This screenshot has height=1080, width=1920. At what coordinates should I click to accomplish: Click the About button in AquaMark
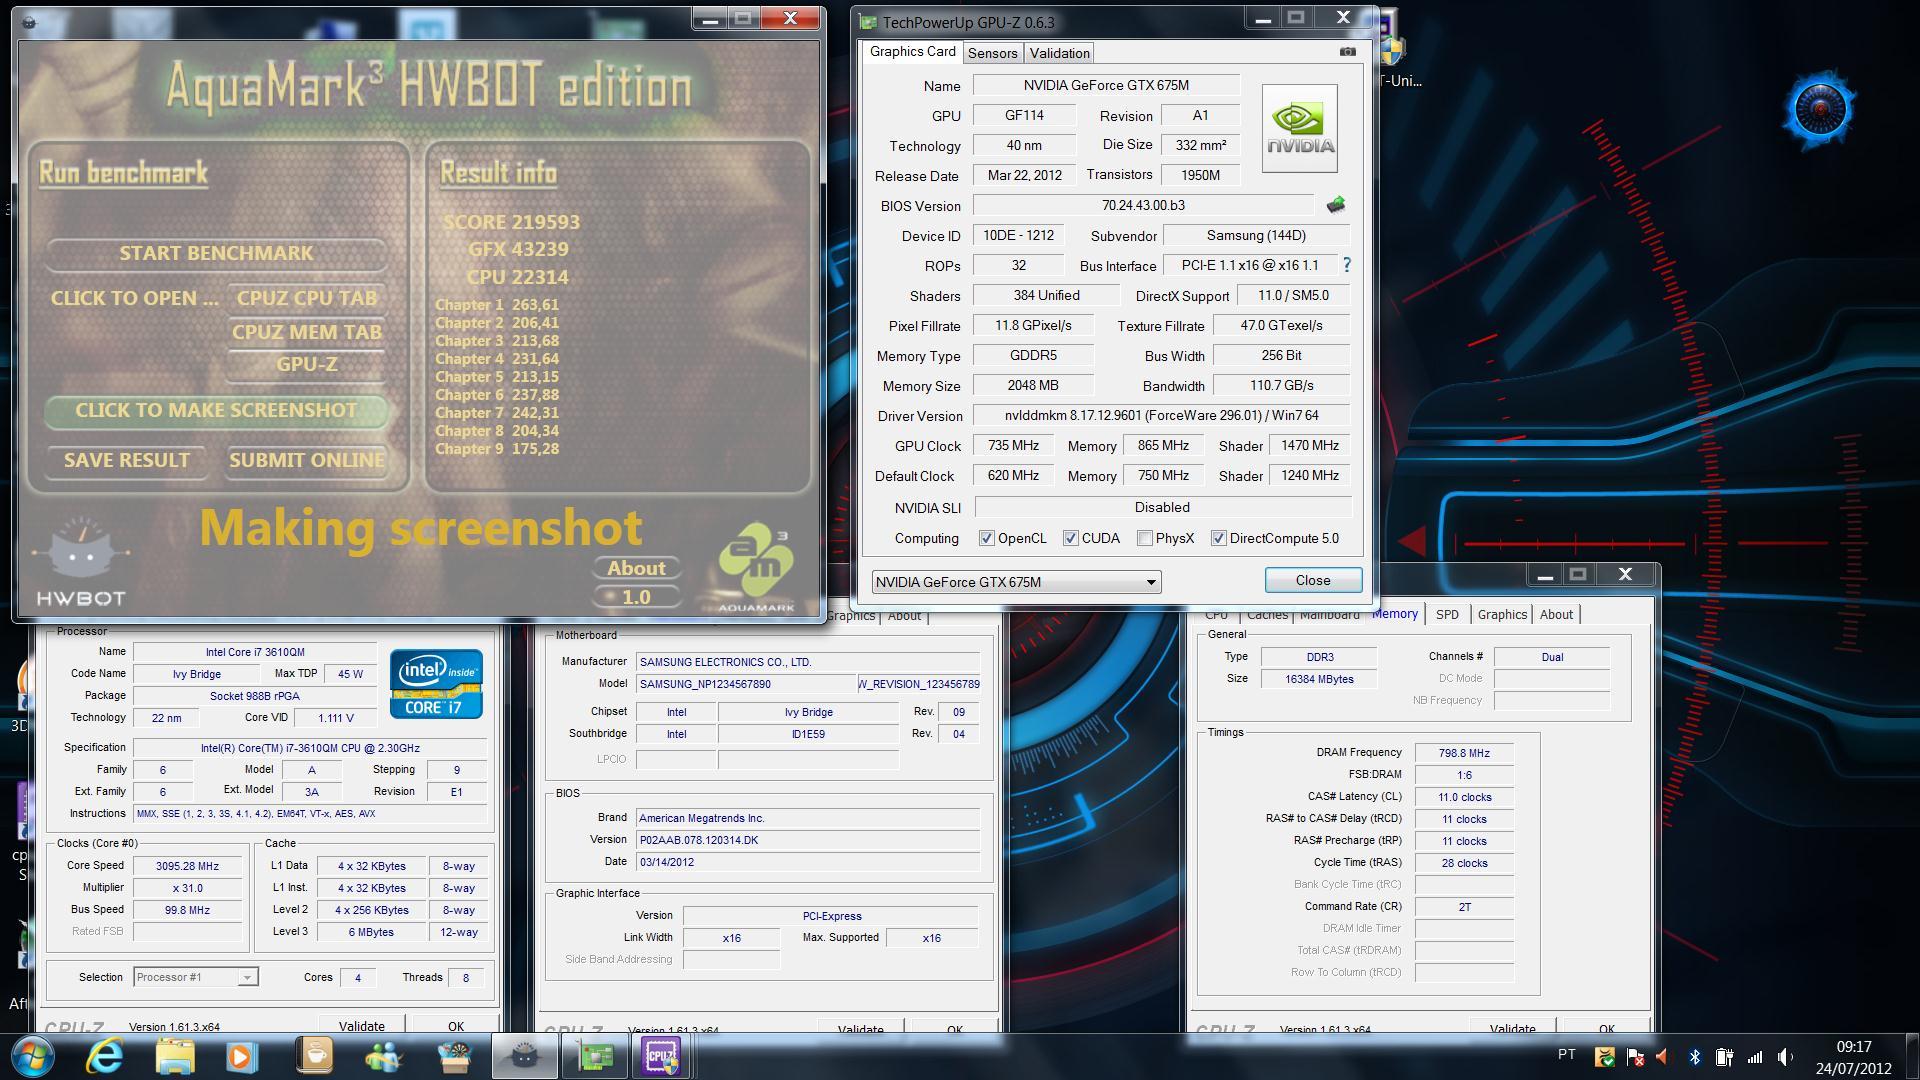(636, 568)
